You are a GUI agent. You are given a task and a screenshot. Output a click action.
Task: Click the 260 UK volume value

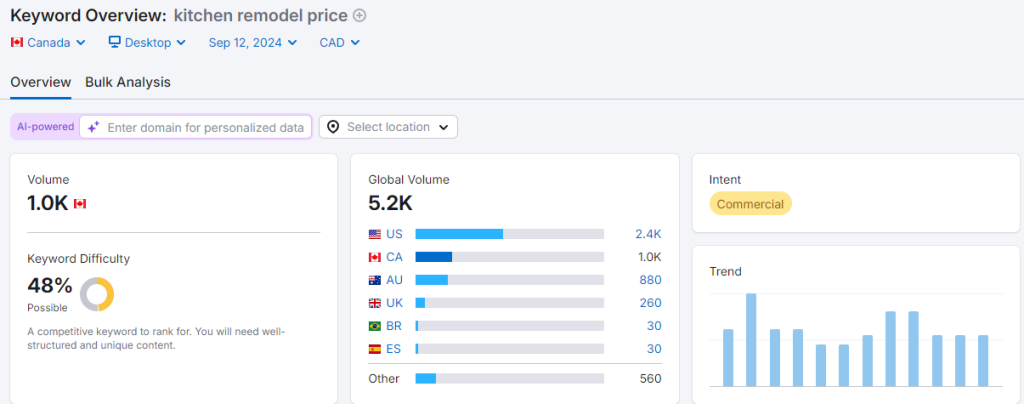[x=650, y=303]
